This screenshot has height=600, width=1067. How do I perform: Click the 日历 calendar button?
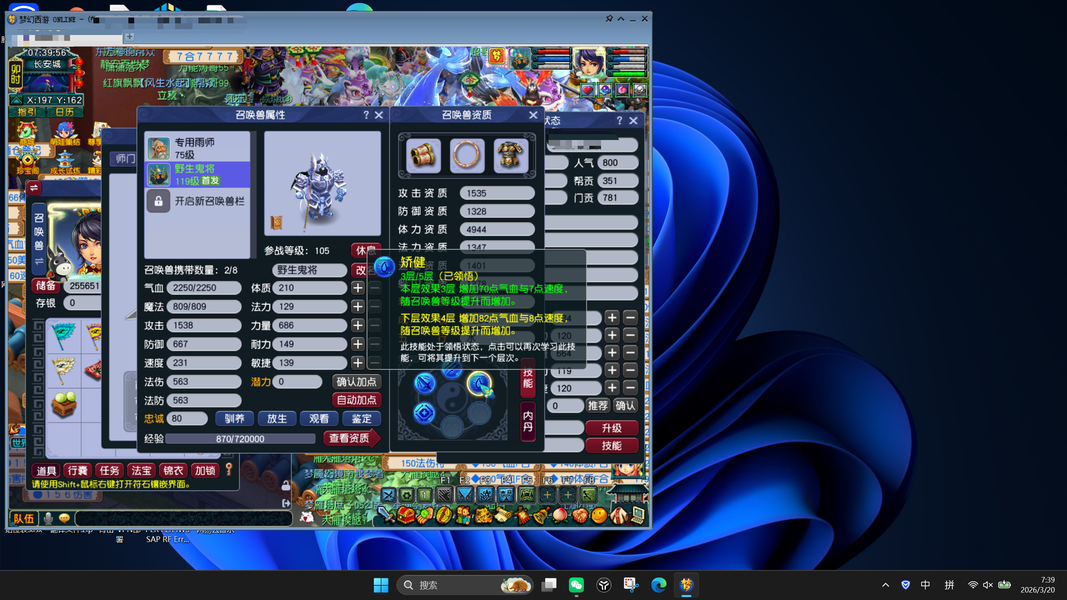click(65, 112)
